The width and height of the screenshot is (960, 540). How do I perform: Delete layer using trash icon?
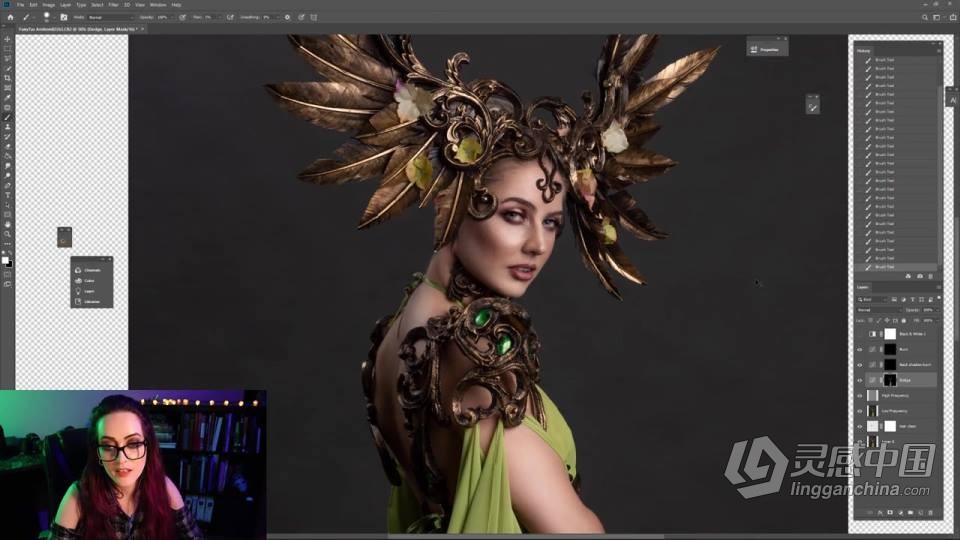click(x=931, y=512)
